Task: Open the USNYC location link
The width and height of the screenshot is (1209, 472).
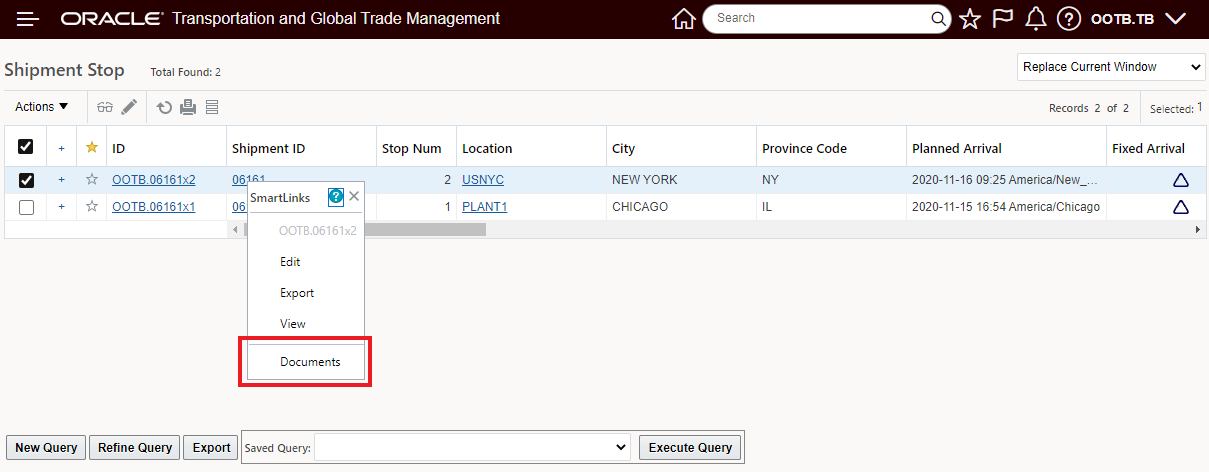Action: [x=483, y=180]
